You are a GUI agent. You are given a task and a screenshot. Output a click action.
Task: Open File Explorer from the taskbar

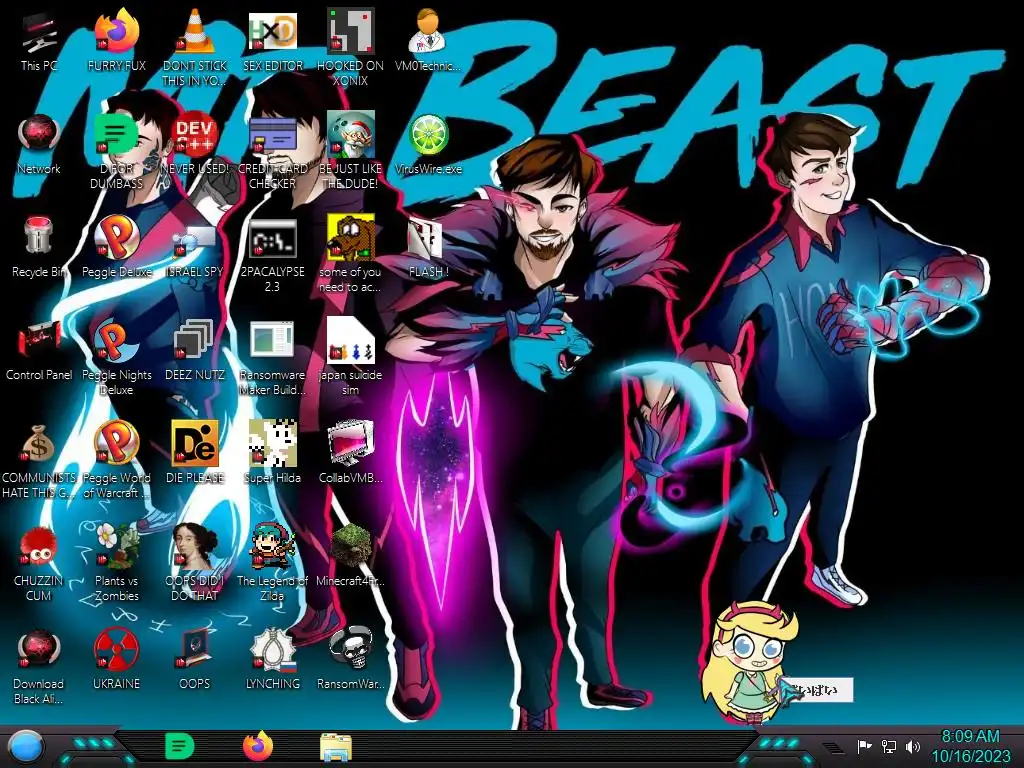(x=336, y=747)
